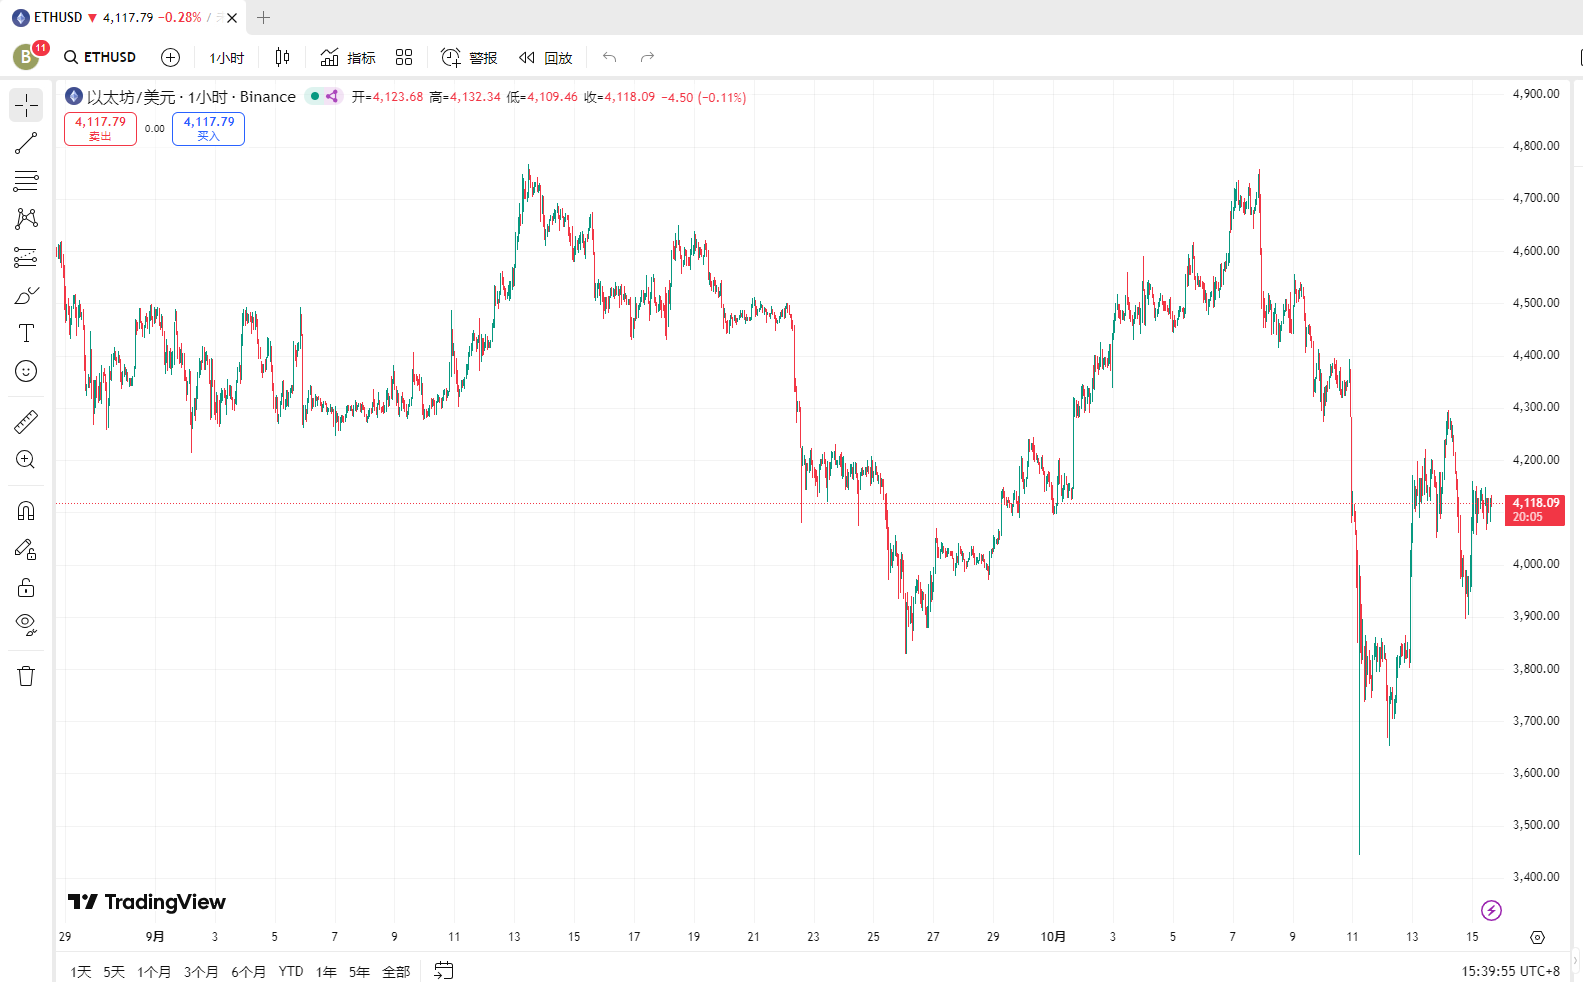Open the candlestick chart type menu

282,58
